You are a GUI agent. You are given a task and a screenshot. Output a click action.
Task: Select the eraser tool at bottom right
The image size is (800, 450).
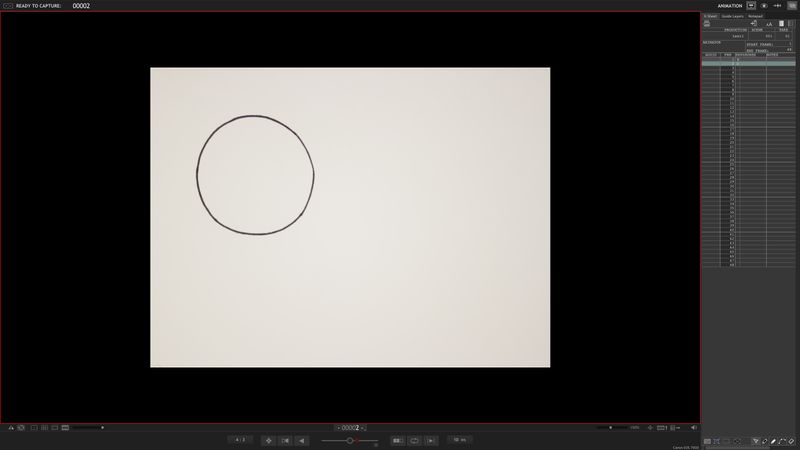click(791, 441)
